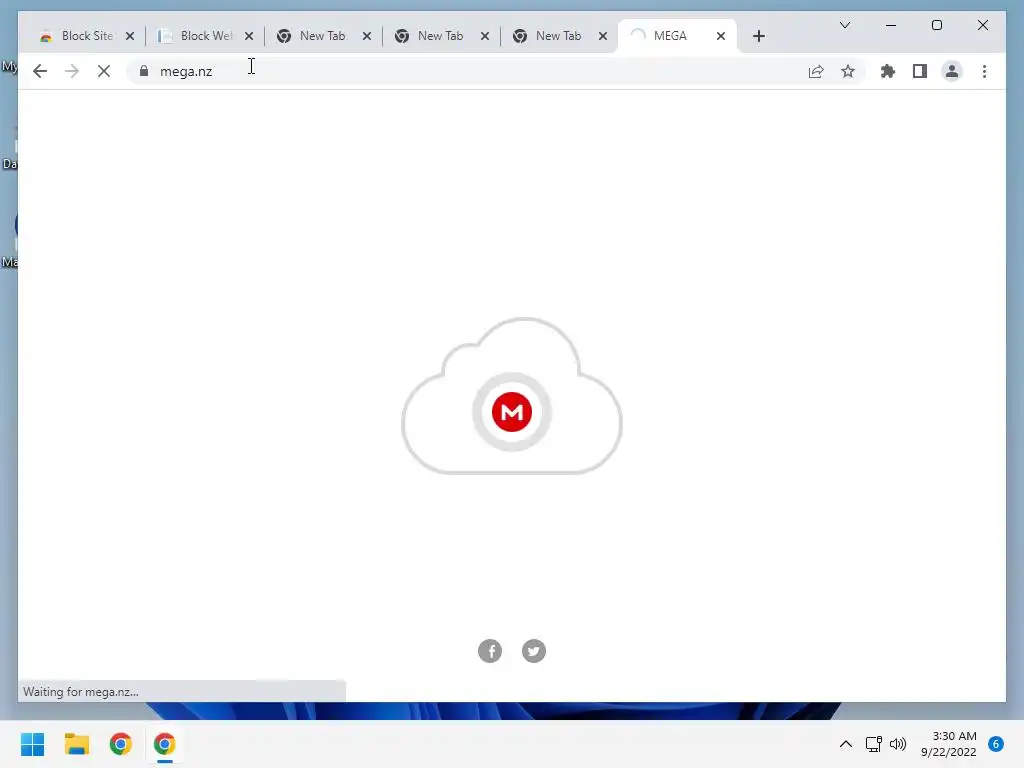Share this page using share icon
Viewport: 1024px width, 768px height.
[x=816, y=71]
